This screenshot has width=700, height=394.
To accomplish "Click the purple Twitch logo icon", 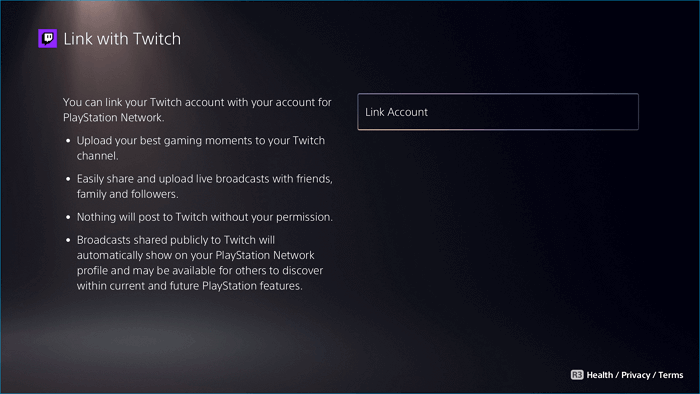I will point(47,38).
